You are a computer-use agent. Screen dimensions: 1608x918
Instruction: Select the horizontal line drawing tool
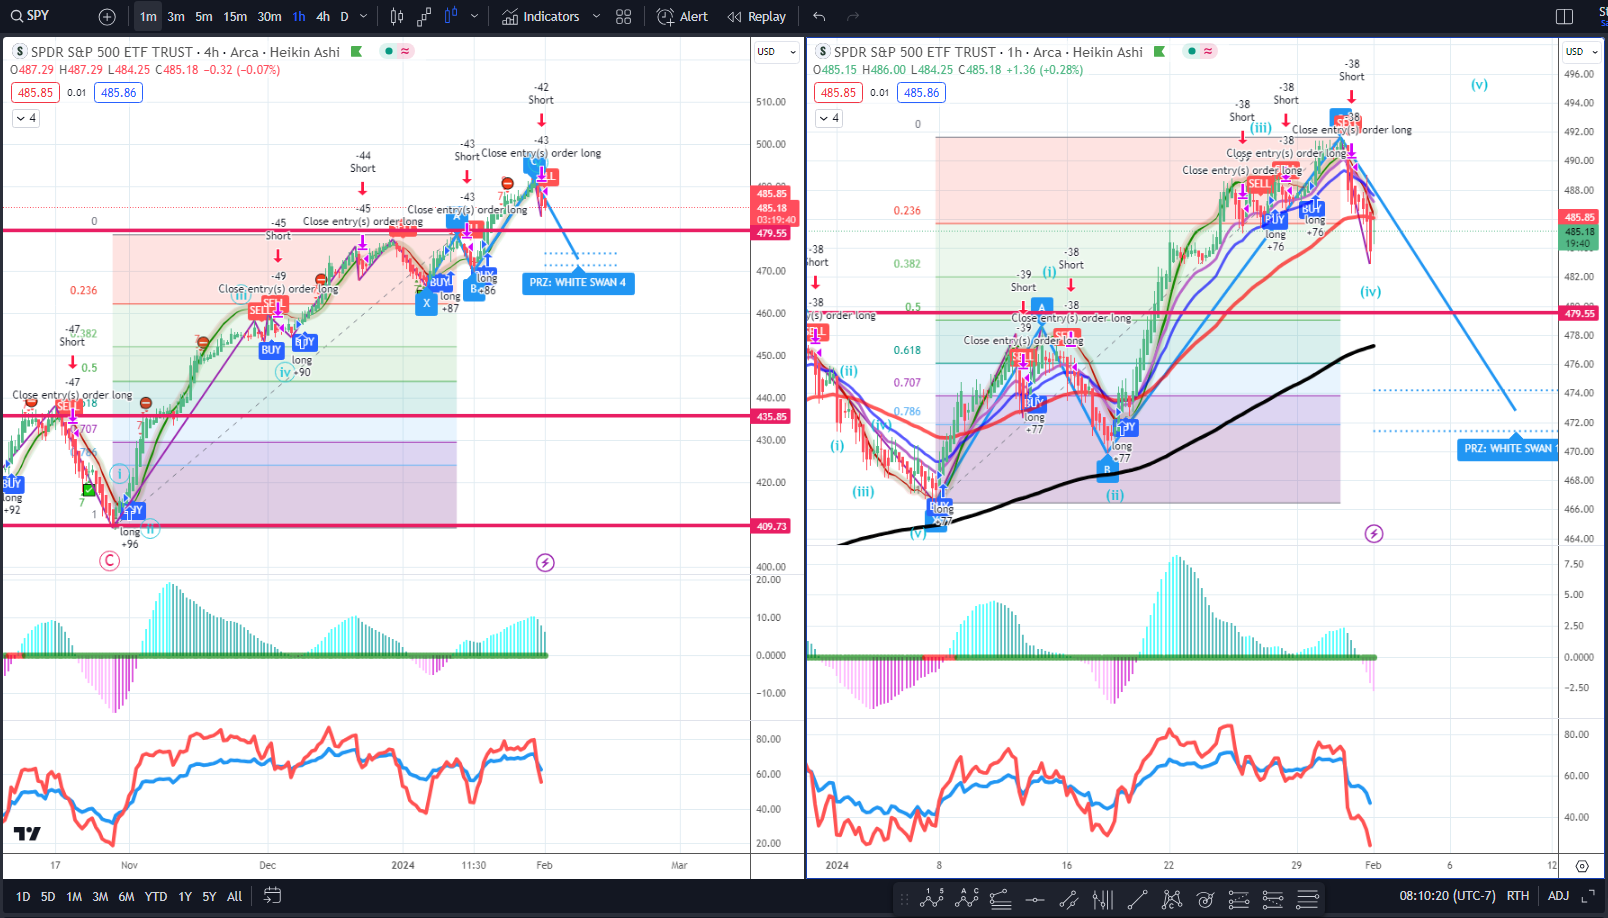click(1035, 899)
